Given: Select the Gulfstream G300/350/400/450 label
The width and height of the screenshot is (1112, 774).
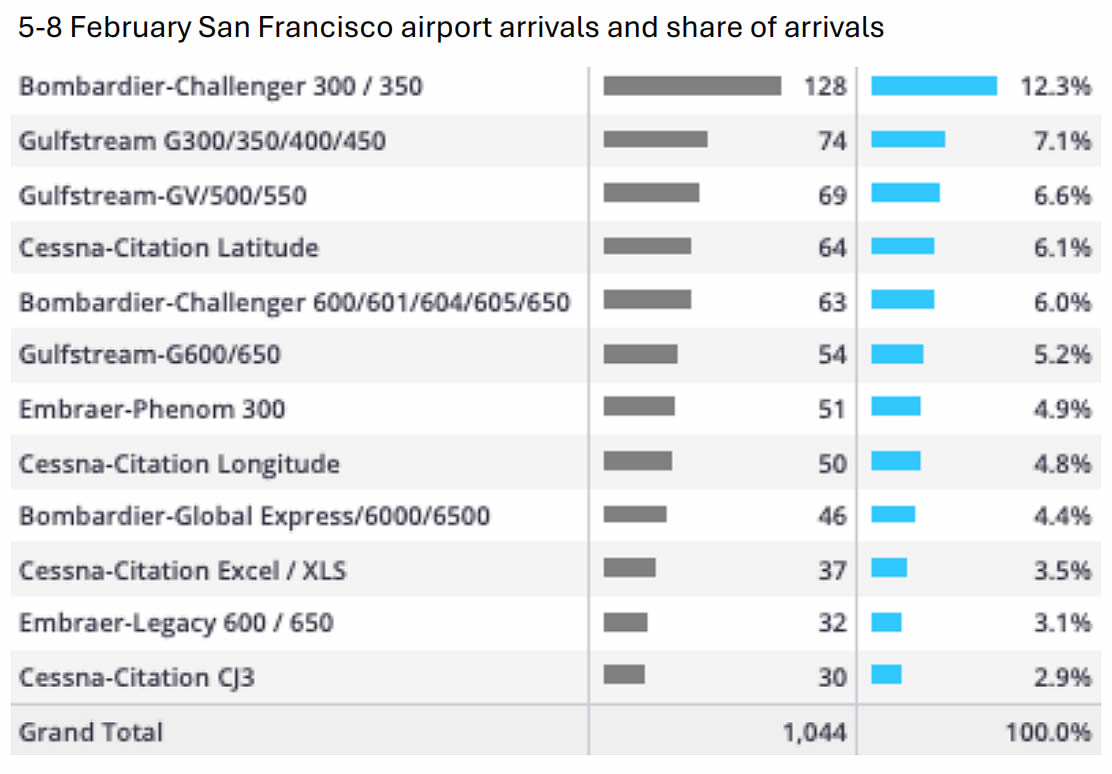Looking at the screenshot, I should [x=202, y=141].
